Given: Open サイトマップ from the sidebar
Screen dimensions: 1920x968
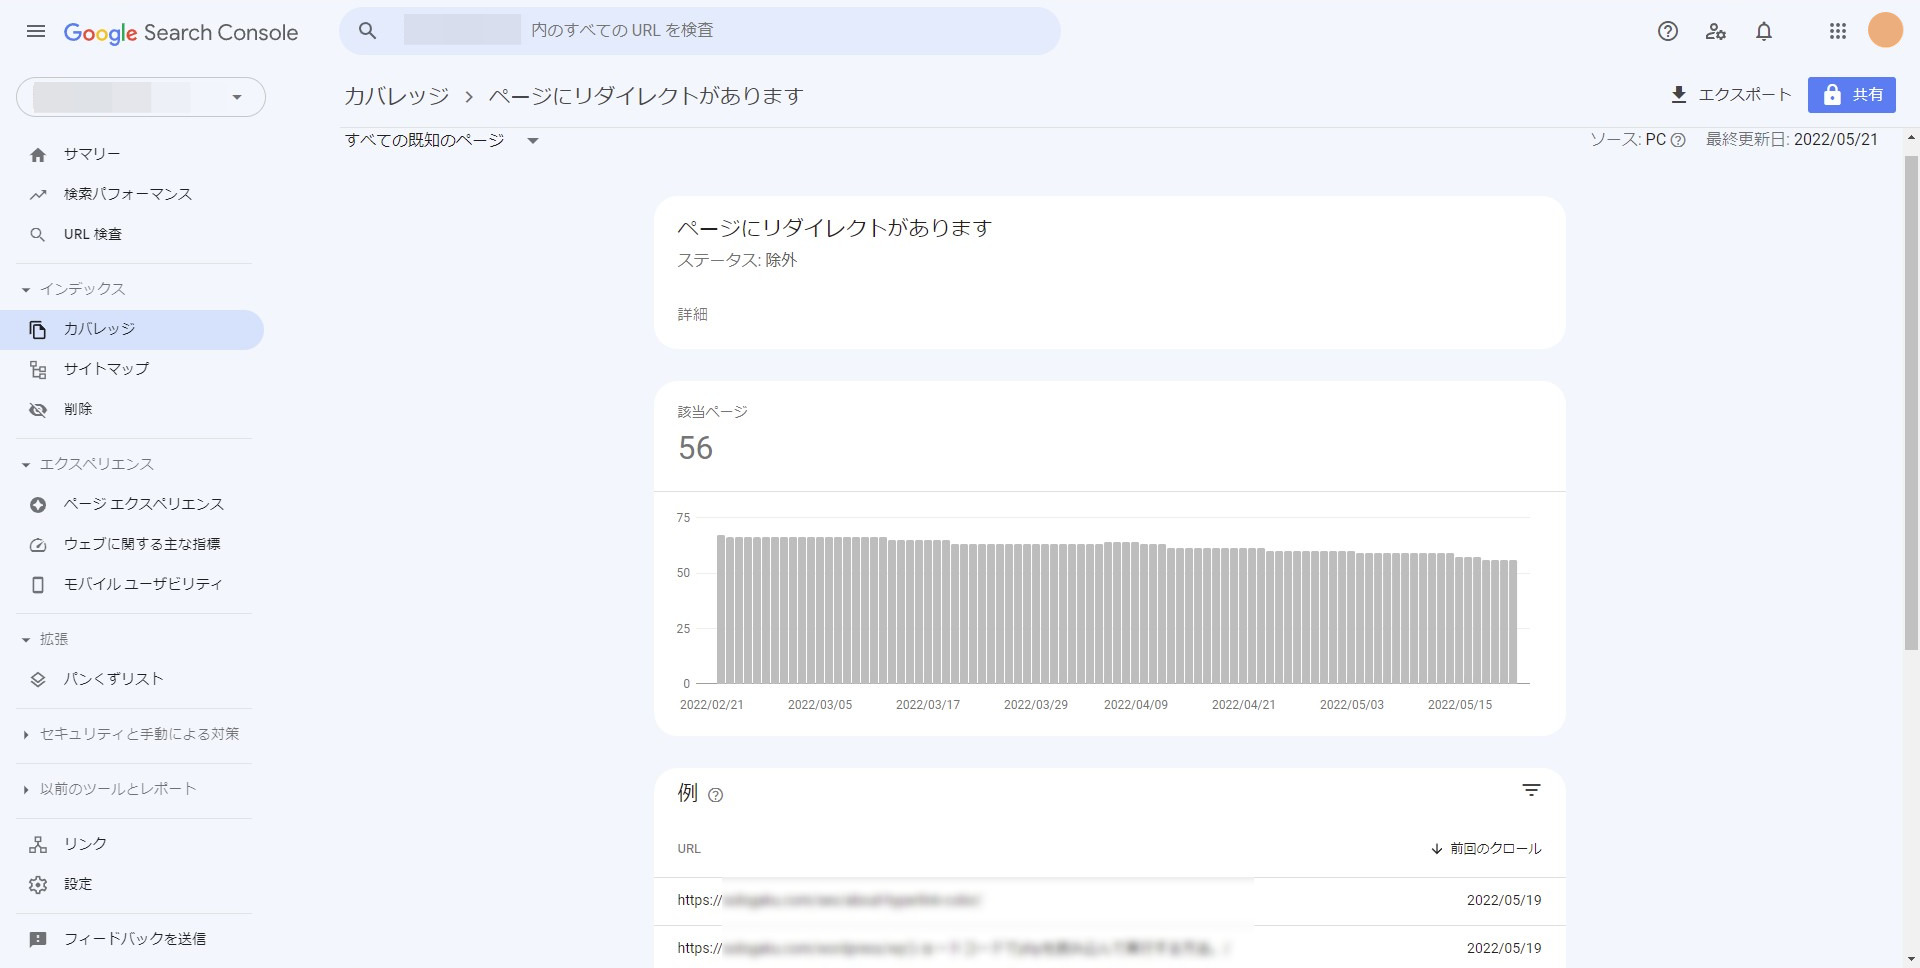Looking at the screenshot, I should pyautogui.click(x=106, y=369).
